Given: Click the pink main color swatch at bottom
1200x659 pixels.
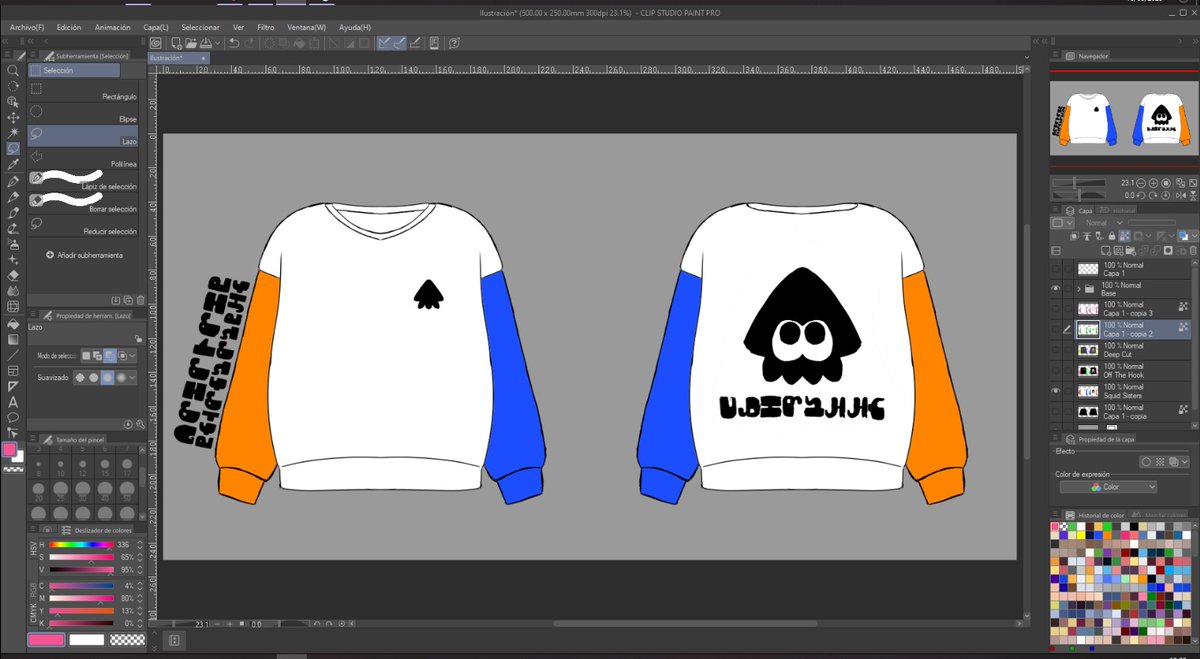Looking at the screenshot, I should pyautogui.click(x=45, y=640).
